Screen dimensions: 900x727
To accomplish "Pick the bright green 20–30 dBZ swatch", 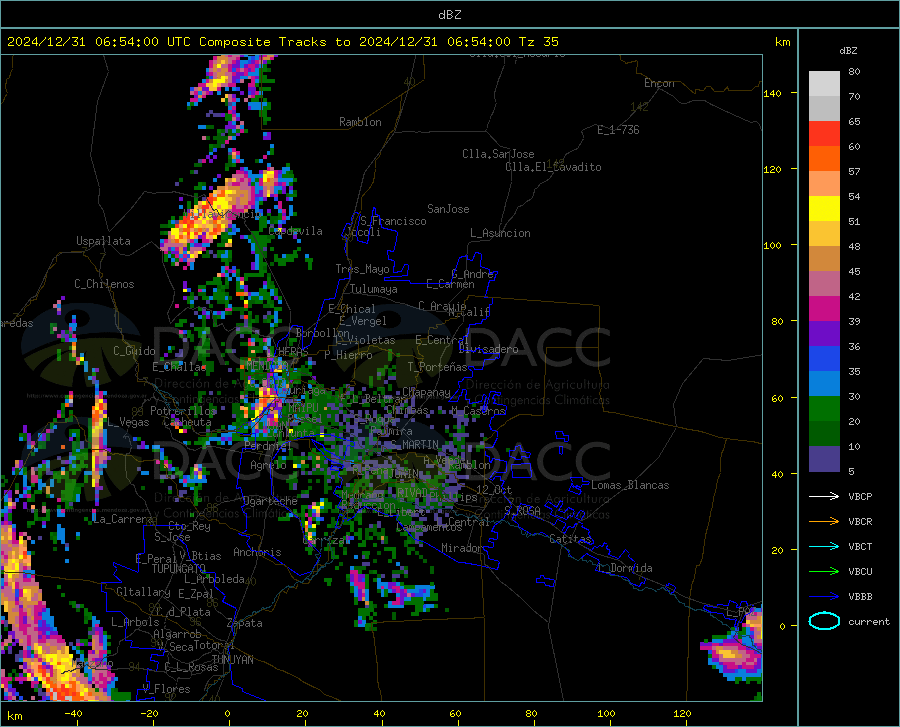I will (x=824, y=409).
